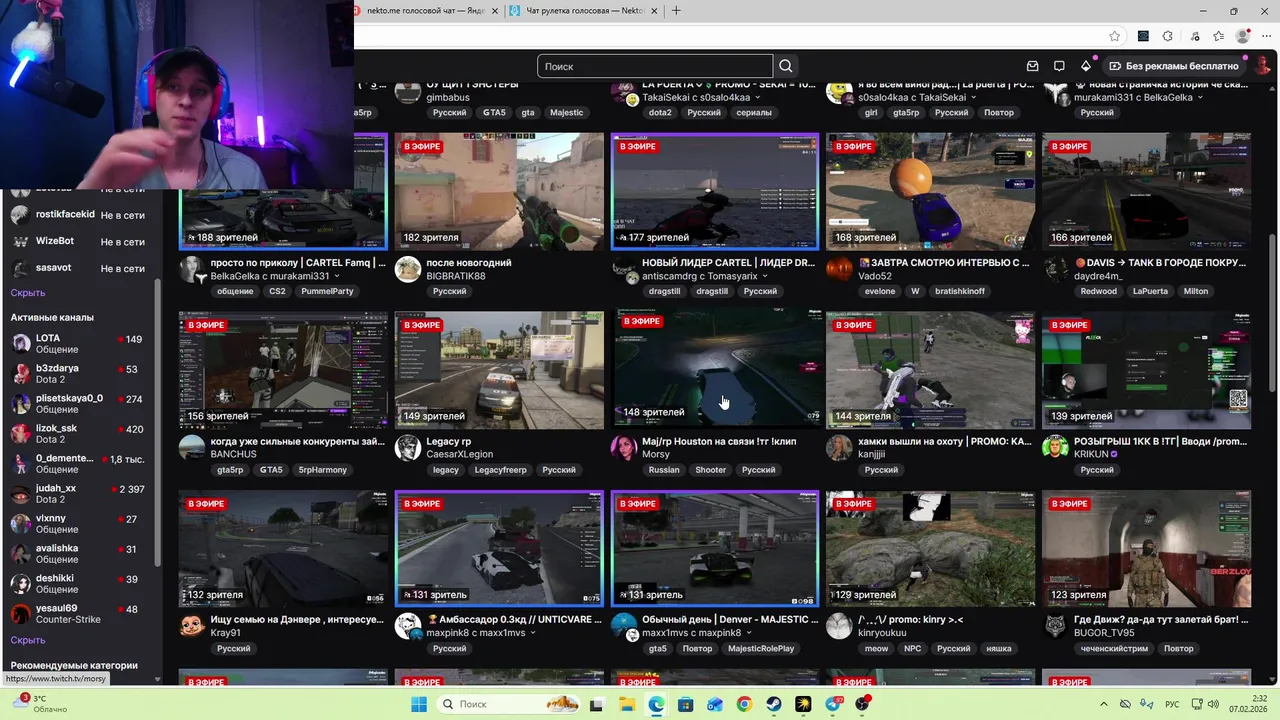Viewport: 1280px width, 720px height.
Task: Open the Windows Start menu
Action: [x=419, y=704]
